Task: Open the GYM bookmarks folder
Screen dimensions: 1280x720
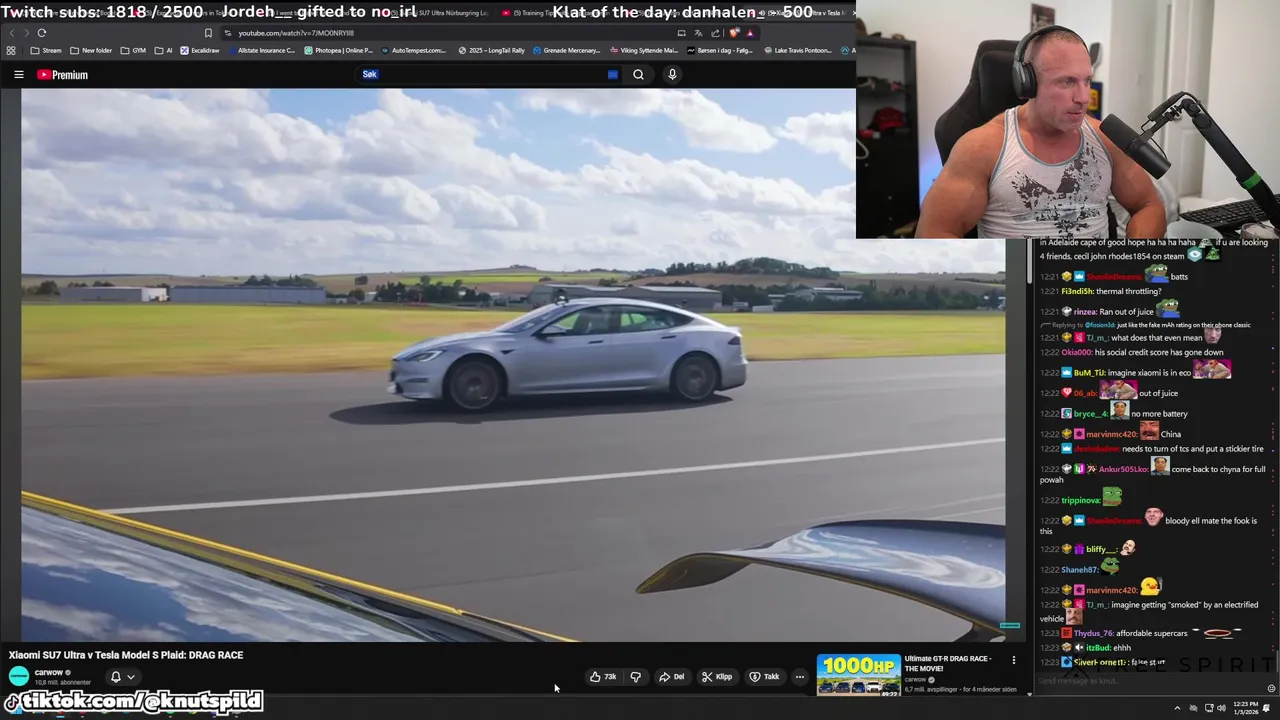Action: point(133,50)
